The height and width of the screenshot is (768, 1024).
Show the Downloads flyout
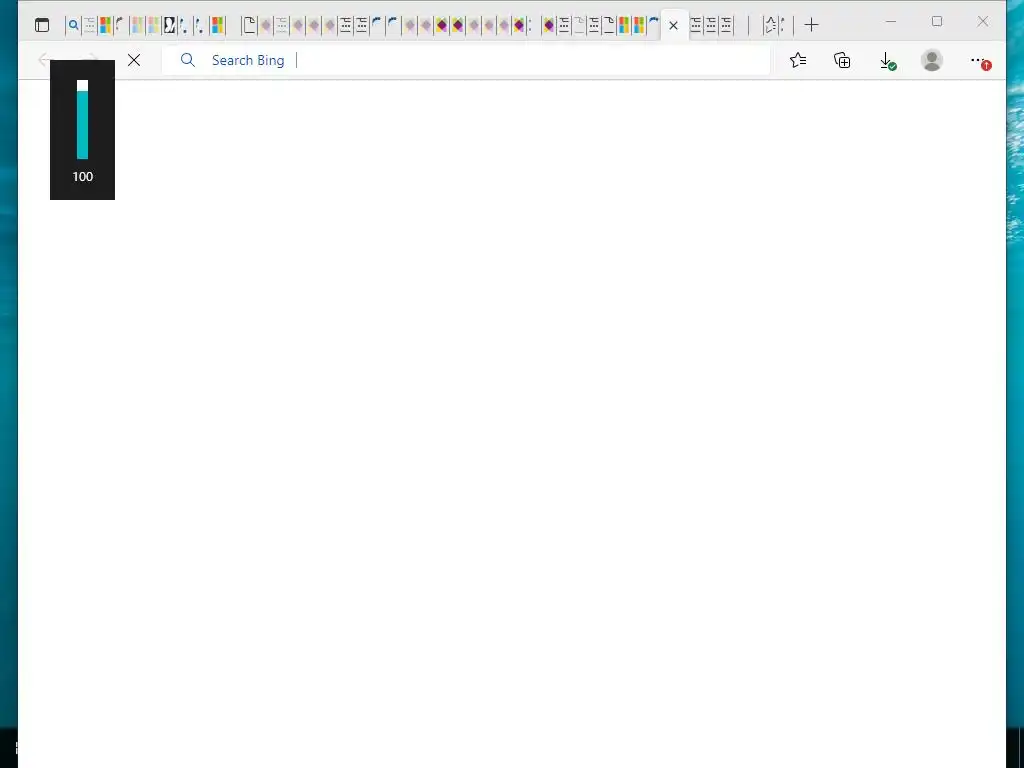(x=887, y=61)
